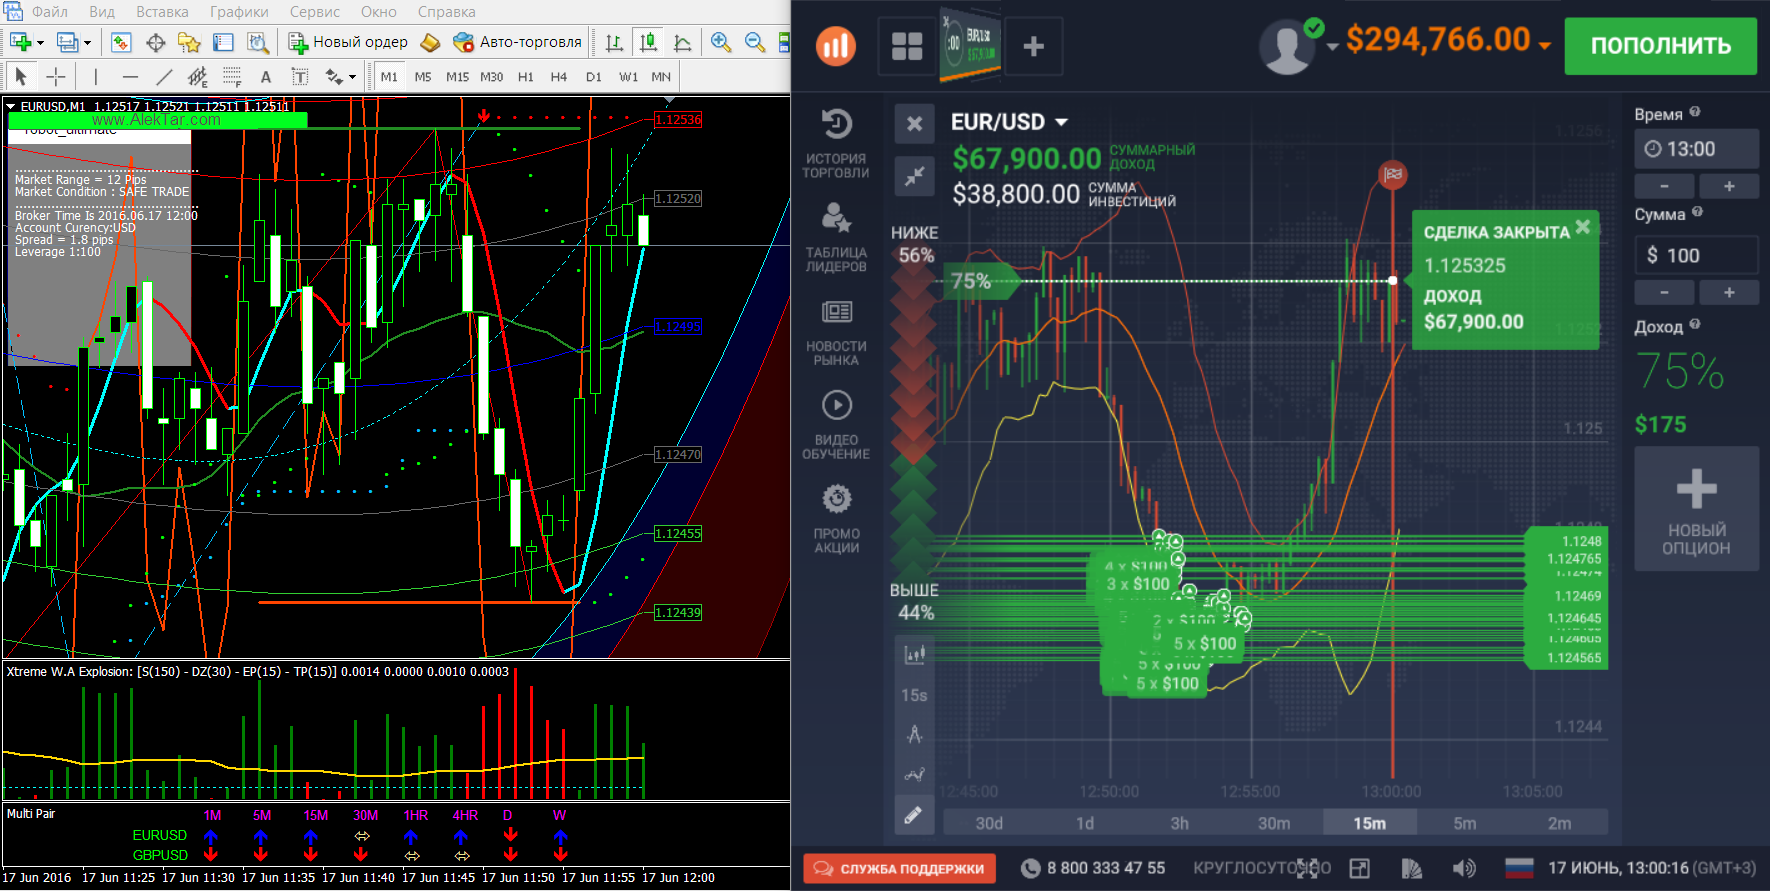Open Видео обучение in the sidebar
The image size is (1770, 891).
tap(836, 425)
